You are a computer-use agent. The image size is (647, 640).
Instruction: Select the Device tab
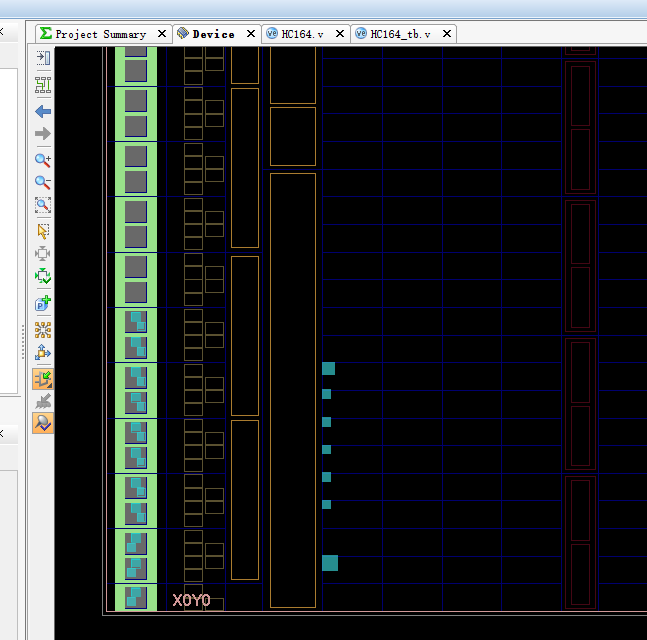click(x=213, y=34)
